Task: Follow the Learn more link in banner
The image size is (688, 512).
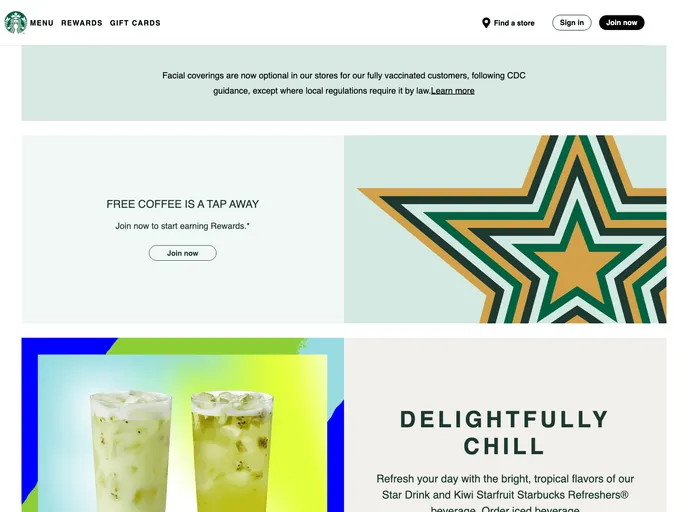Action: (452, 91)
